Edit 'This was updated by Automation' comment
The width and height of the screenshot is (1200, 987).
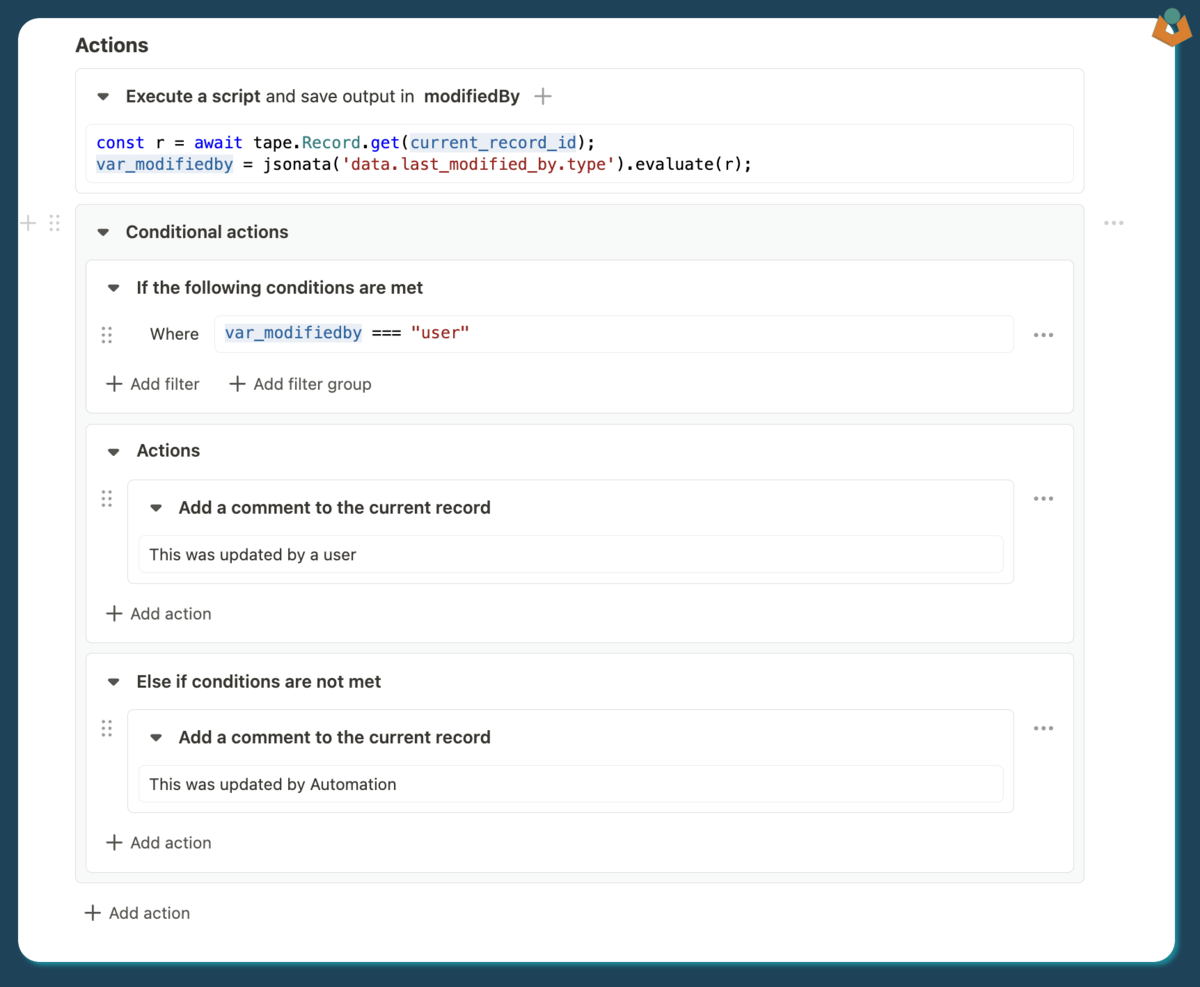570,784
